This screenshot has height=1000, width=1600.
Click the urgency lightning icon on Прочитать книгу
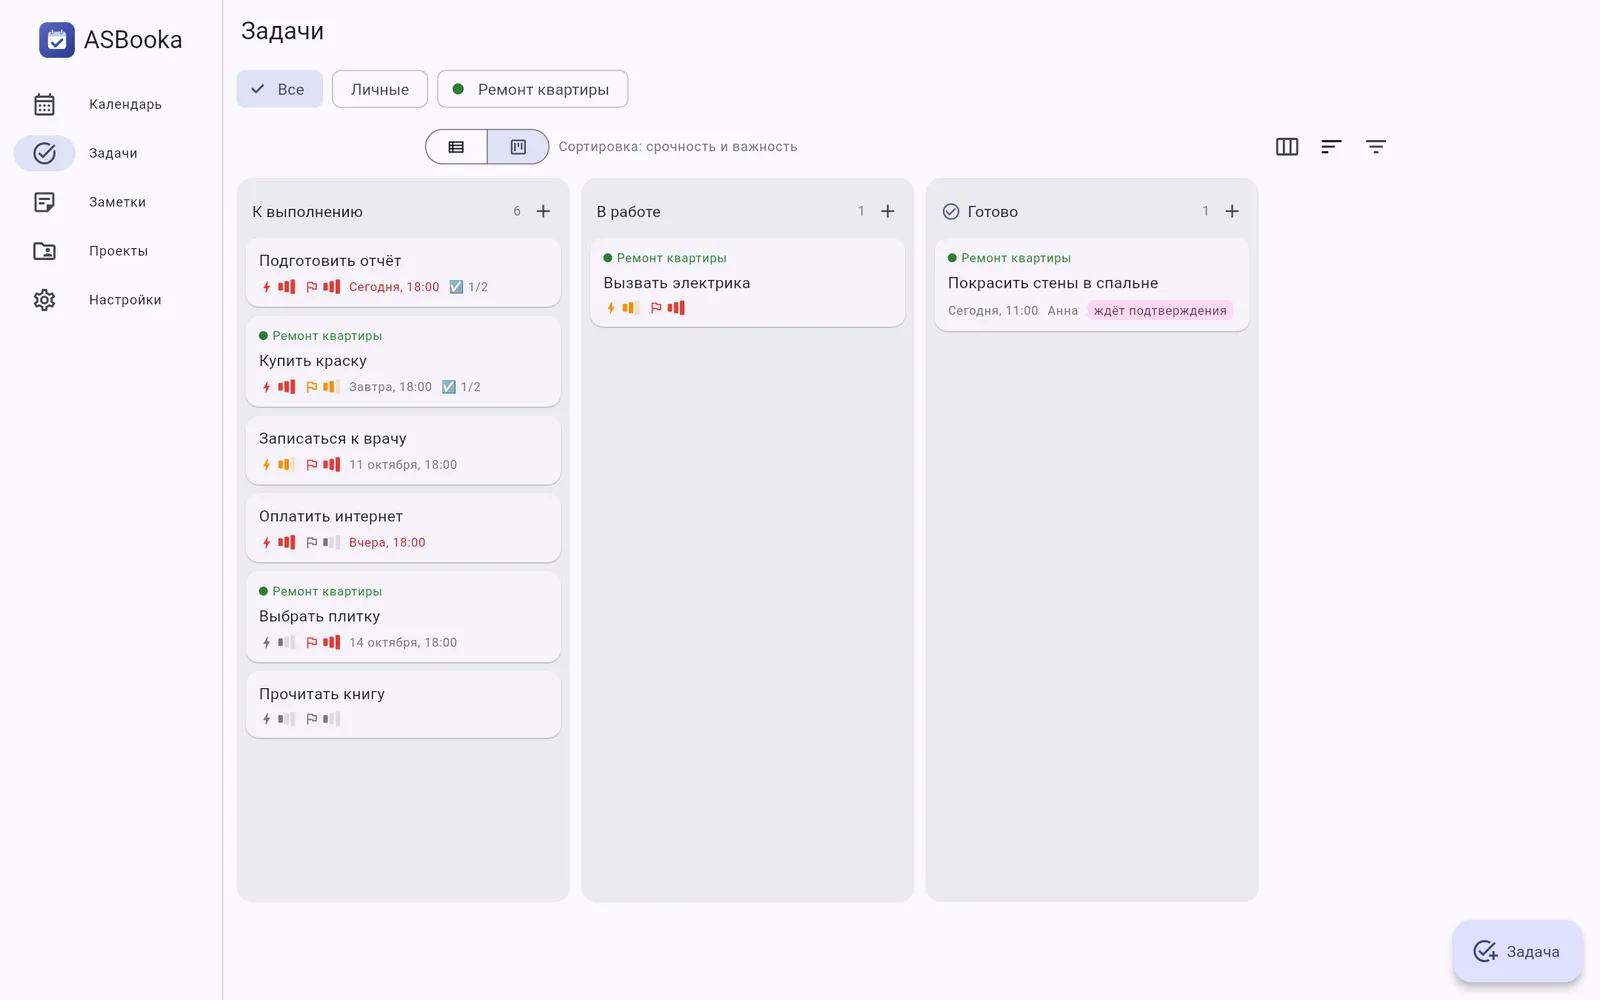point(266,719)
